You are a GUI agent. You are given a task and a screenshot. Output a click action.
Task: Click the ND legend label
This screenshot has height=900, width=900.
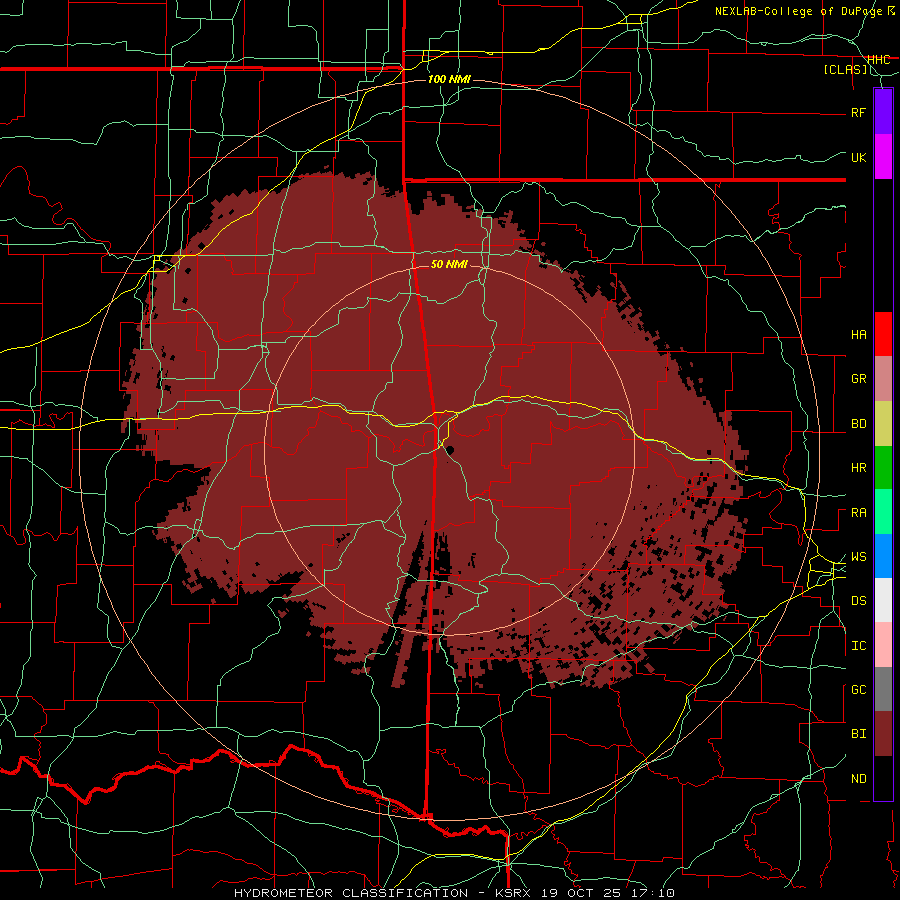tap(859, 779)
